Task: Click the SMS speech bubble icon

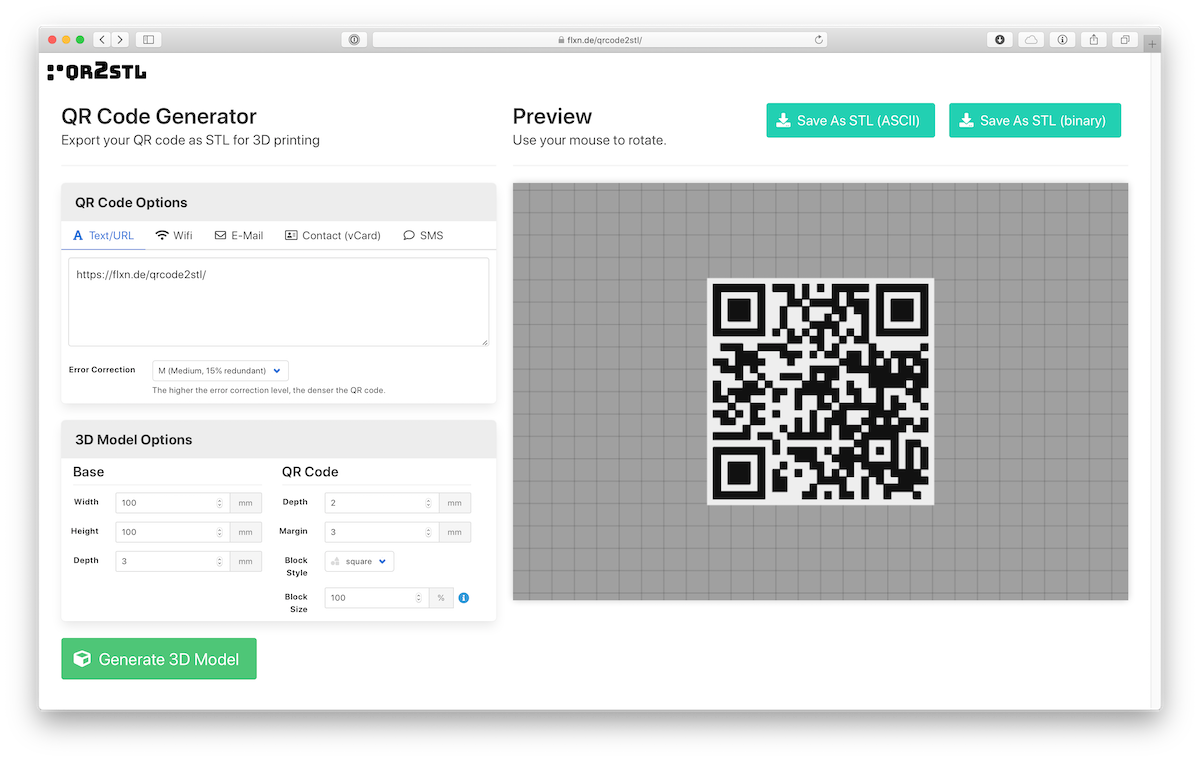Action: pos(407,235)
